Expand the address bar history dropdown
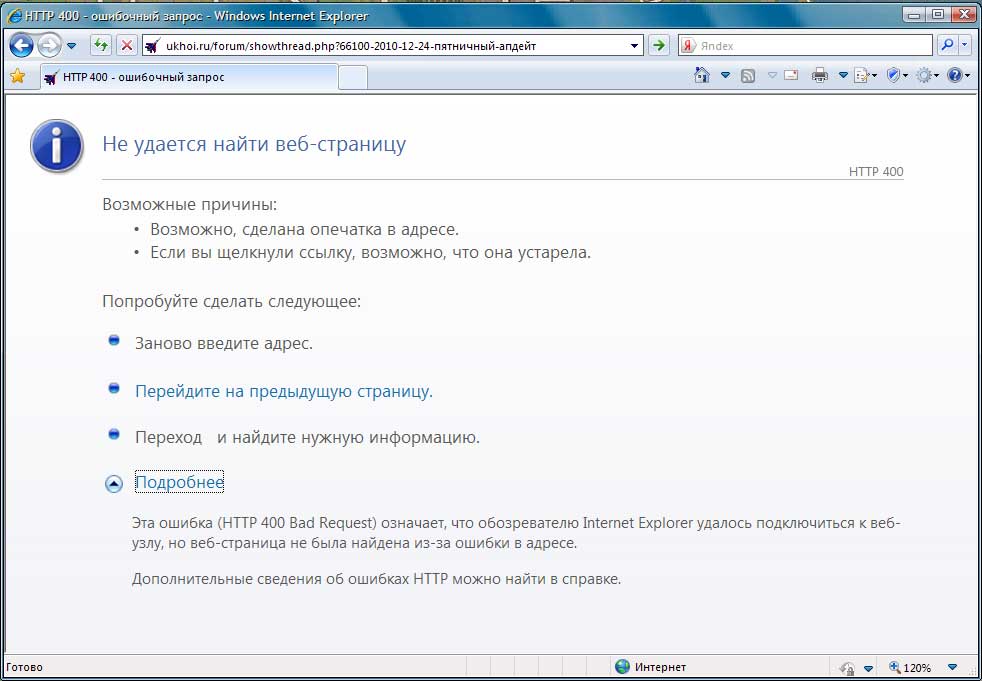Screen dimensions: 982x681 (634, 46)
